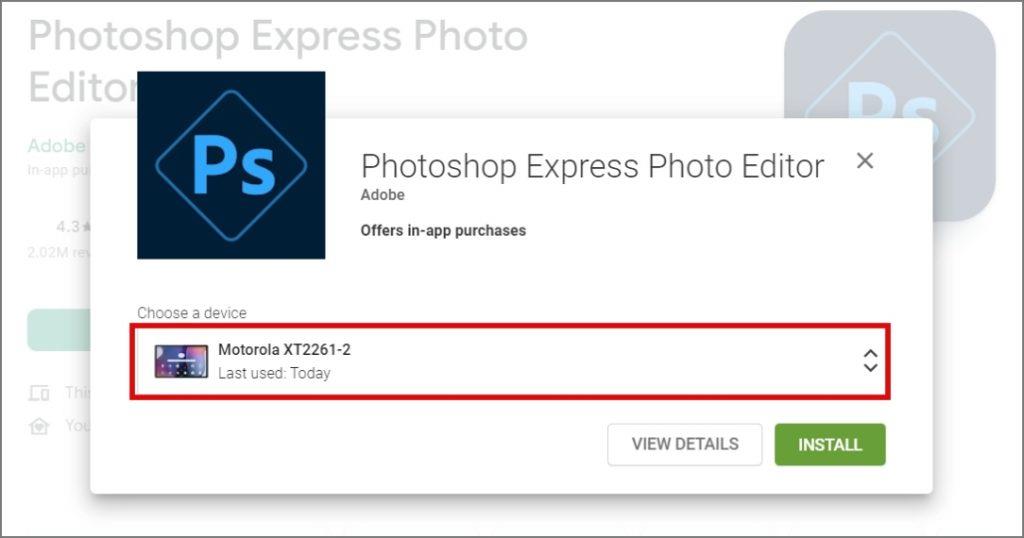Click the dialog title Photoshop Express Photo Editor
1024x538 pixels.
[x=592, y=166]
